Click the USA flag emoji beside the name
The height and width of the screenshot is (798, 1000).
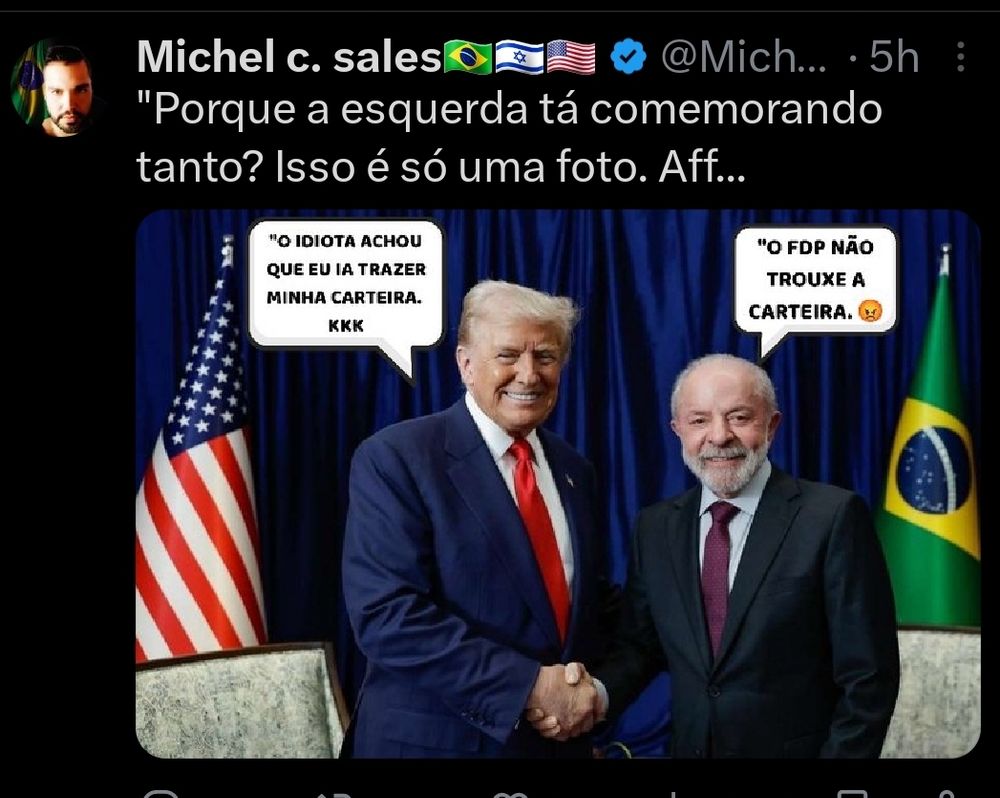(571, 57)
